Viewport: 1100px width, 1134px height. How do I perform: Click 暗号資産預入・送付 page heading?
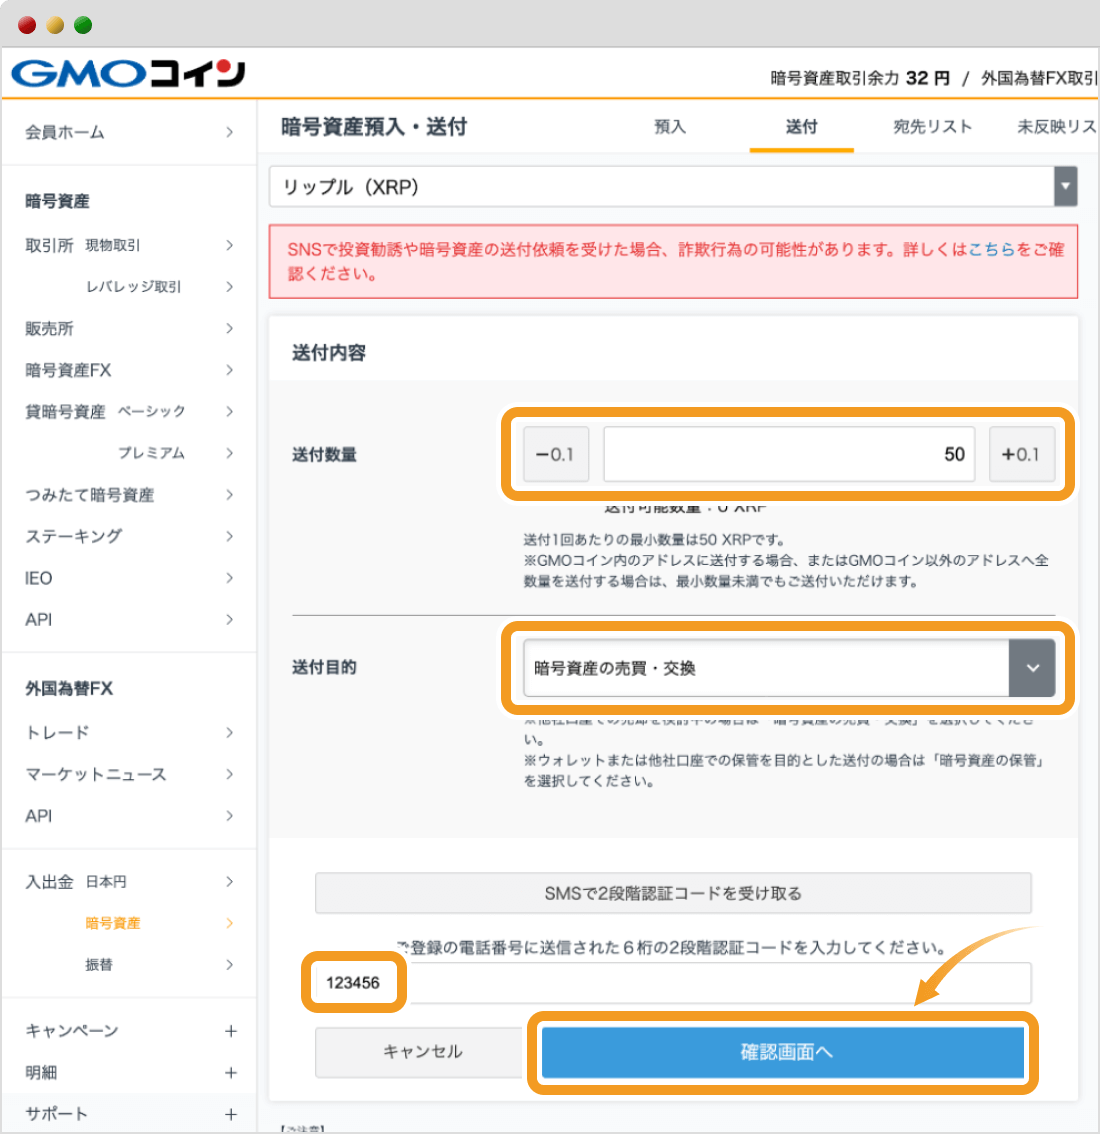point(374,127)
